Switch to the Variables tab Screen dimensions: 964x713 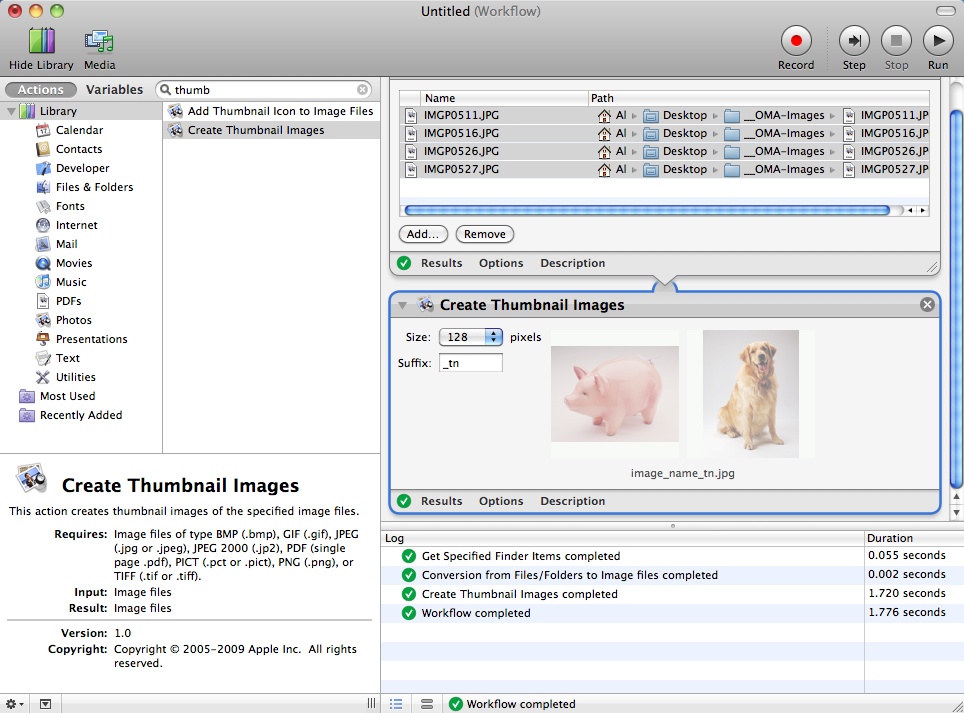(x=114, y=89)
